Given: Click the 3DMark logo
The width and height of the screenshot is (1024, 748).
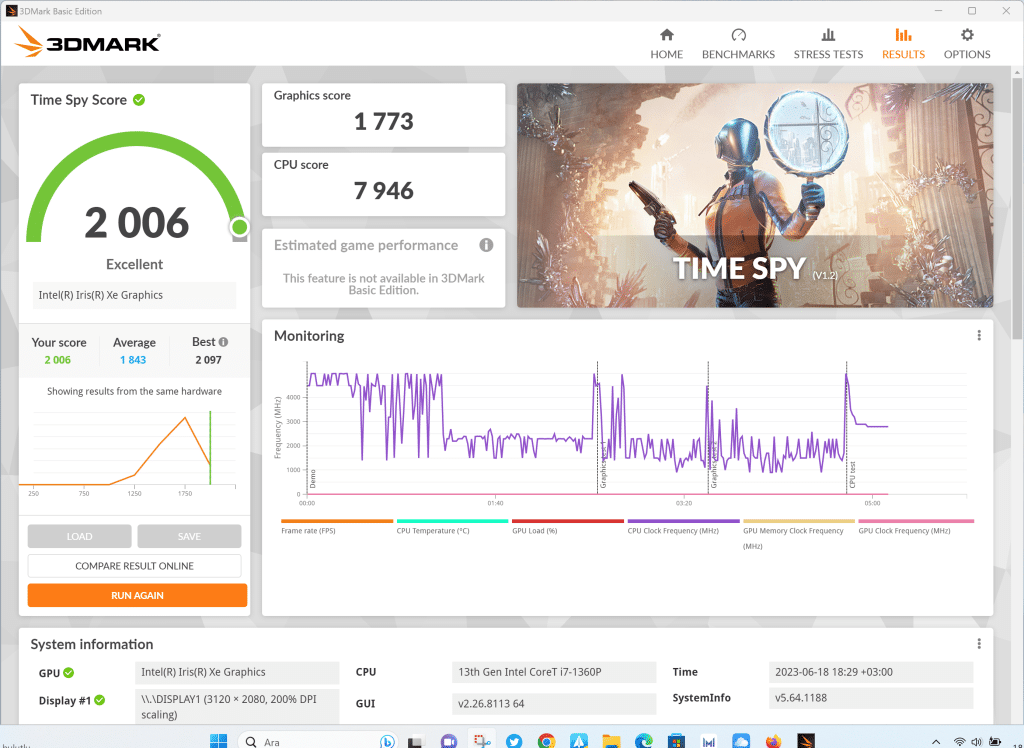Looking at the screenshot, I should 88,42.
